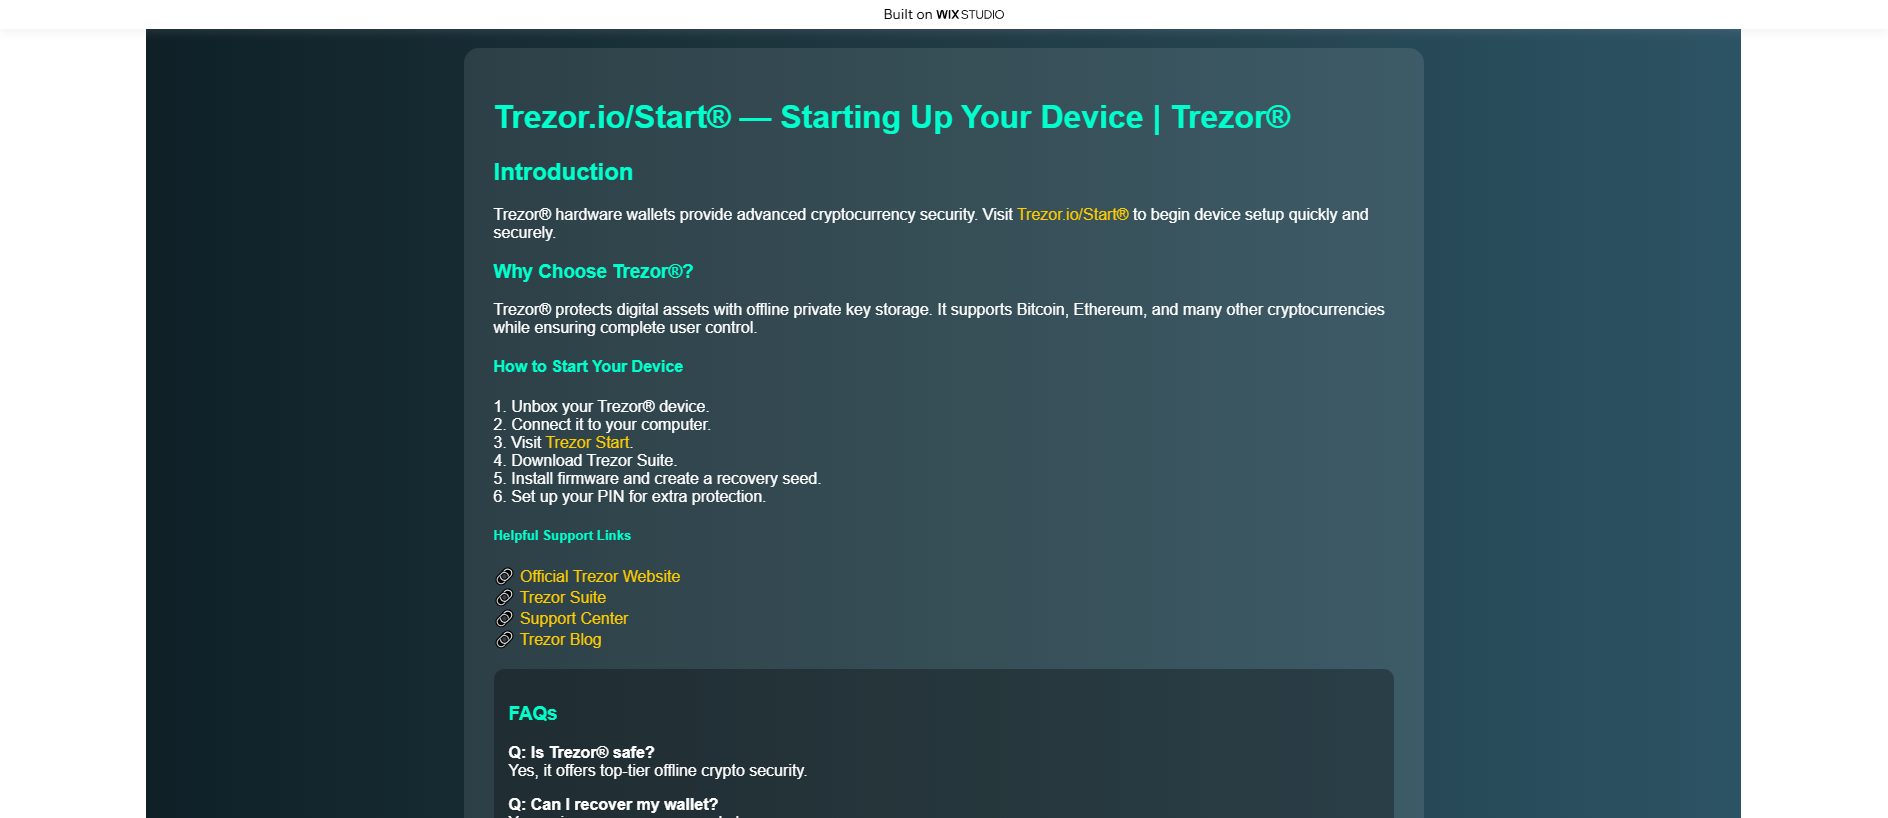This screenshot has width=1888, height=818.
Task: Click the How to Start Your Device heading
Action: tap(588, 366)
